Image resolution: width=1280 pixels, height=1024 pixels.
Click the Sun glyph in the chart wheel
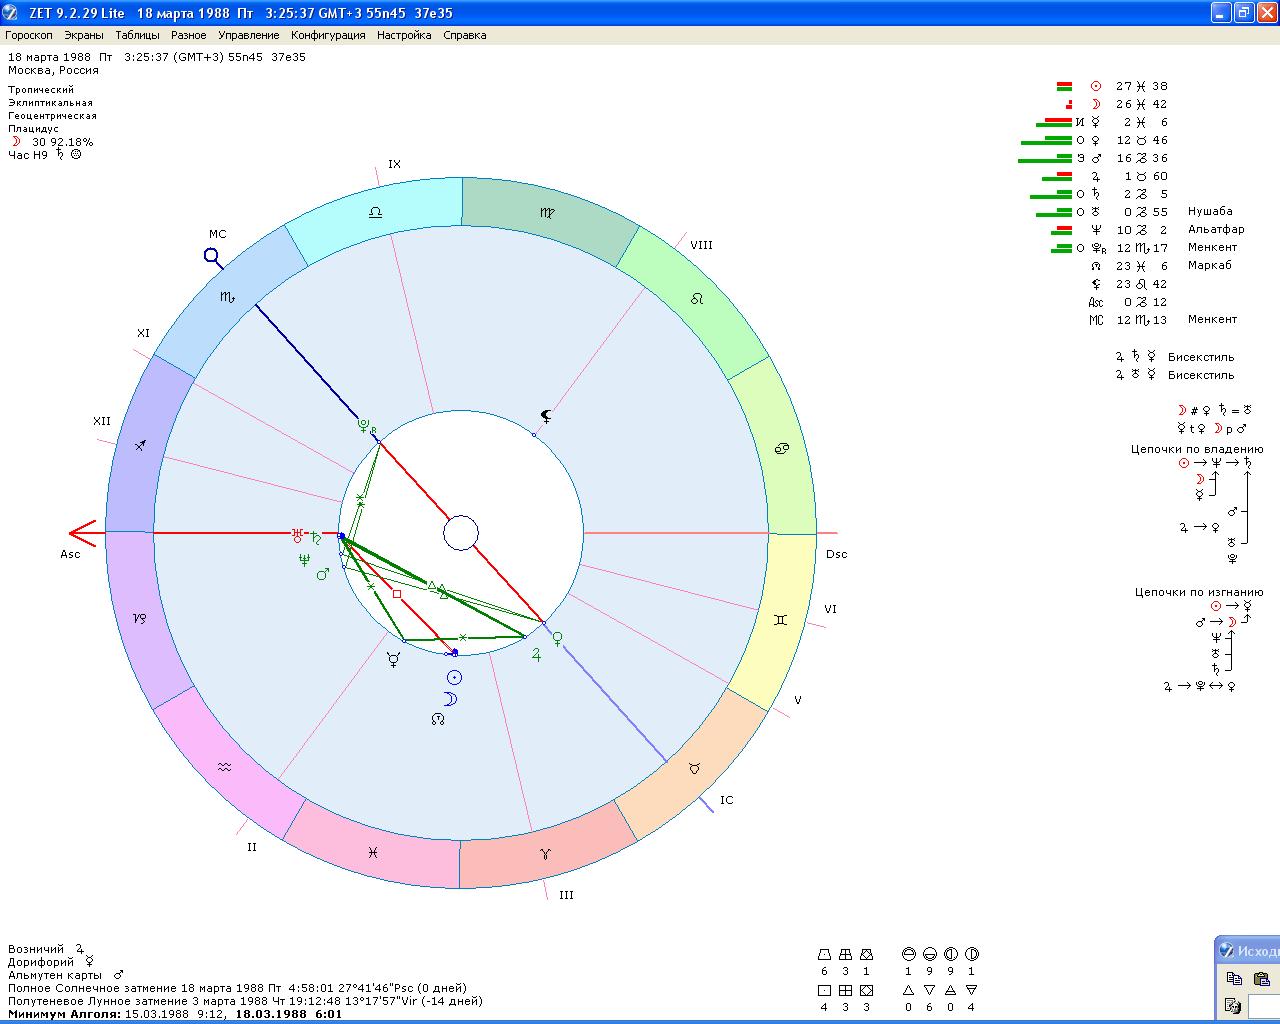[455, 677]
